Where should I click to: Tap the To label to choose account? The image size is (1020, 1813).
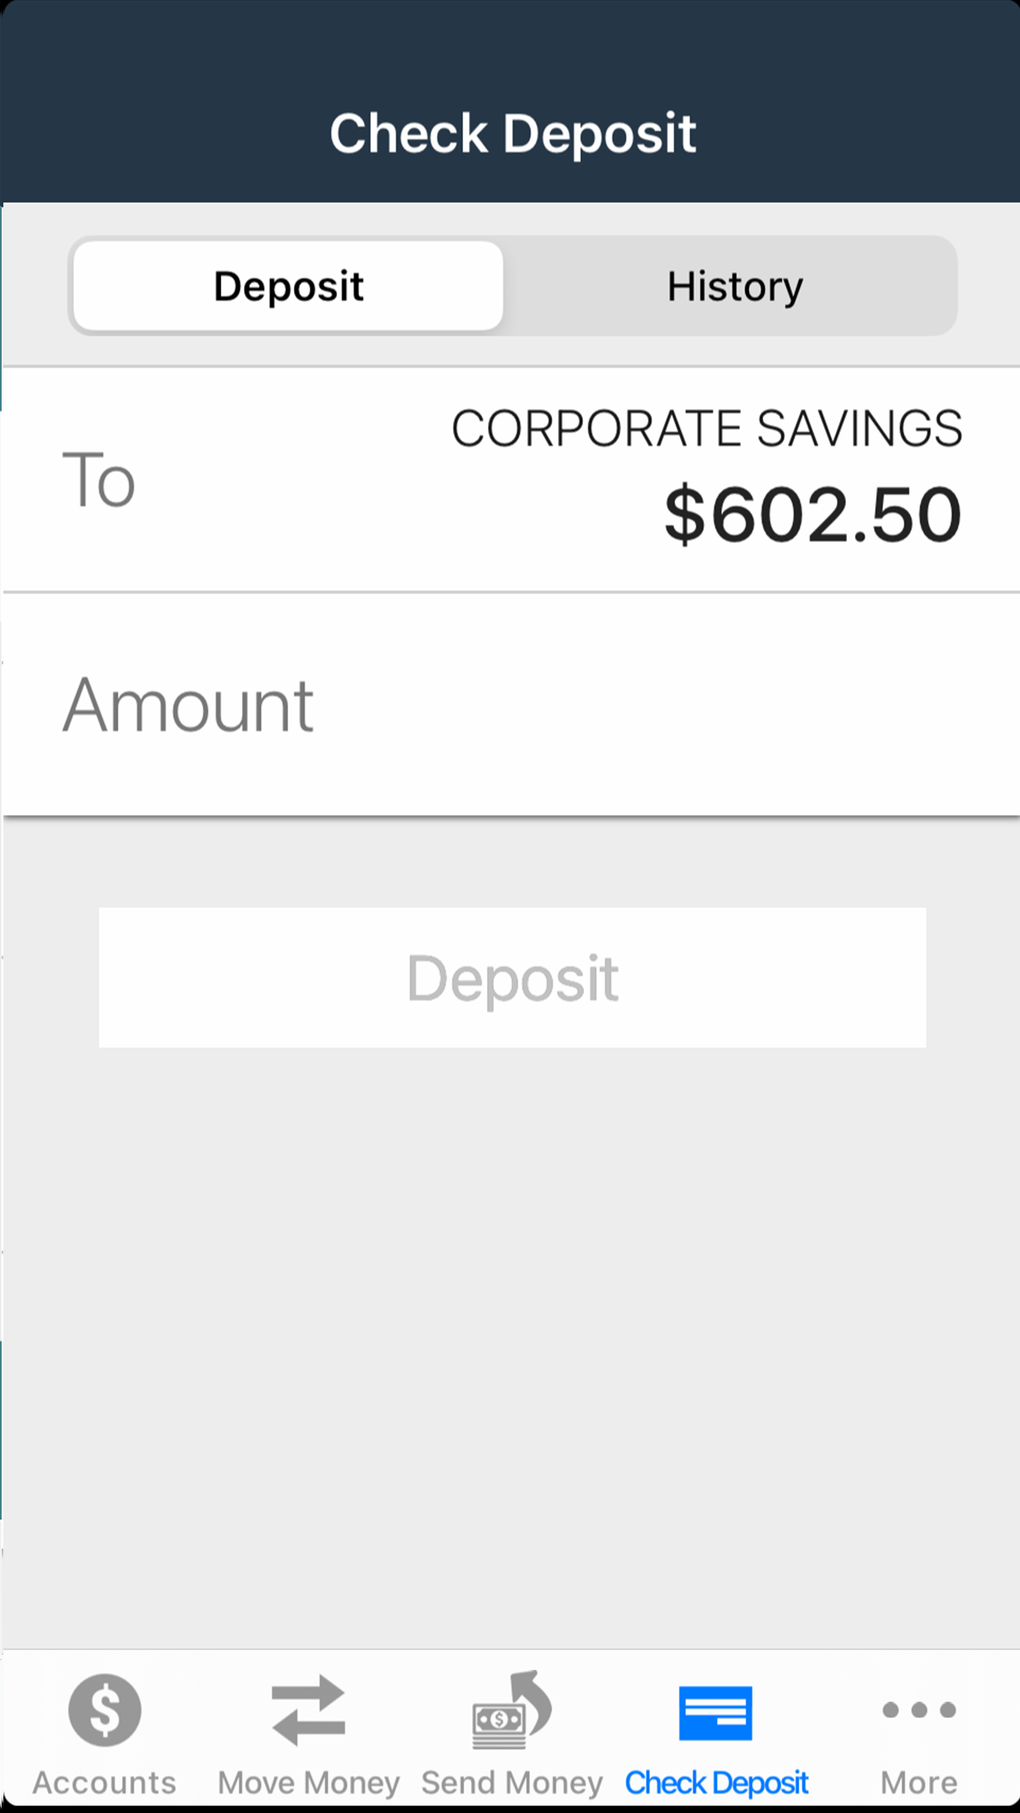[x=99, y=480]
